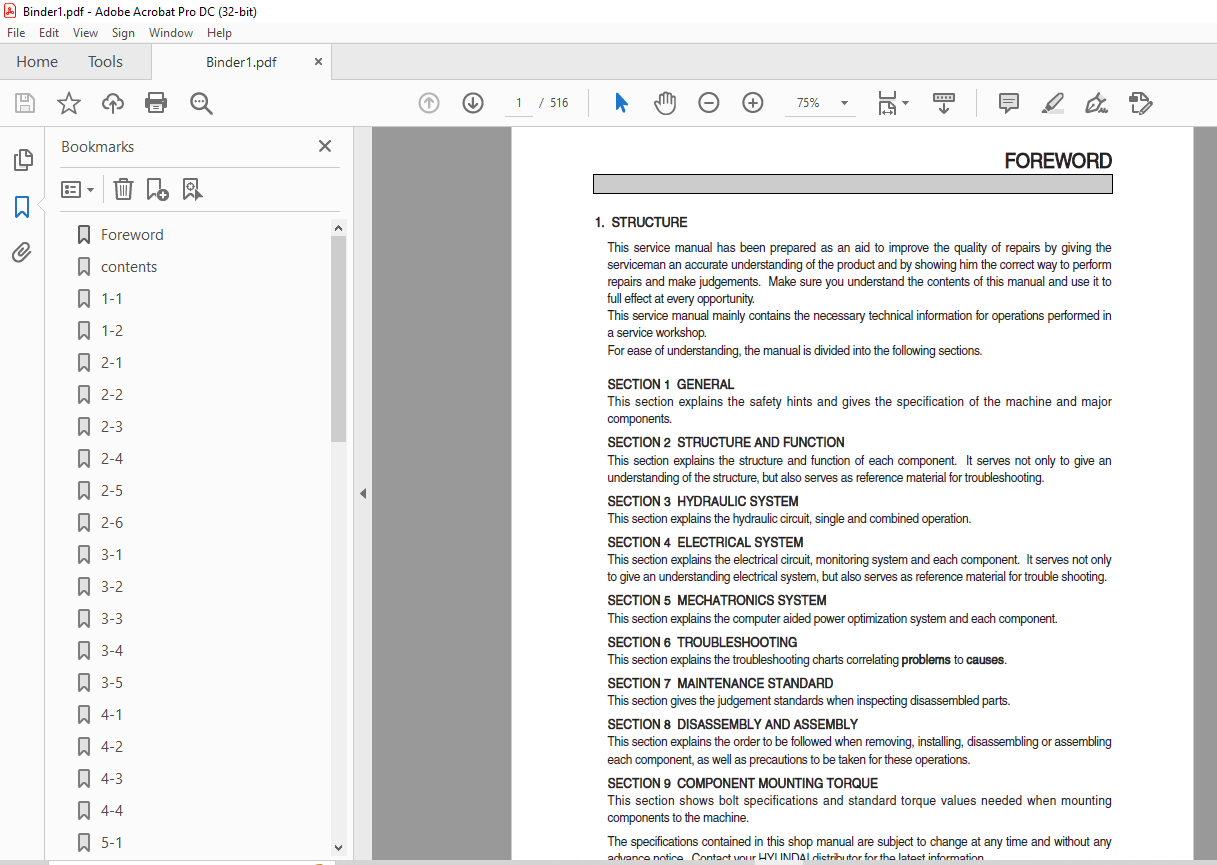Open the Find text search tool
Image resolution: width=1217 pixels, height=865 pixels.
[201, 103]
